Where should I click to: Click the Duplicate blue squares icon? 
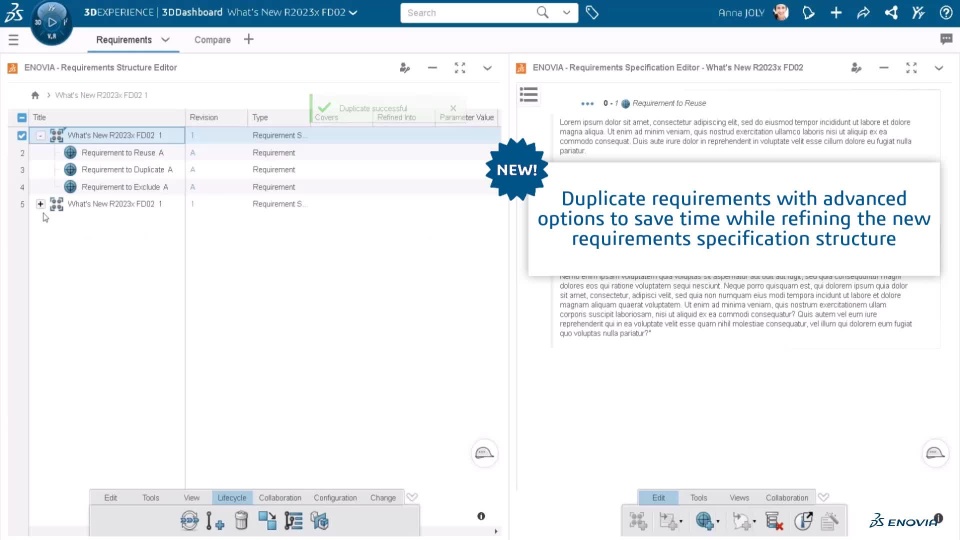click(x=267, y=521)
